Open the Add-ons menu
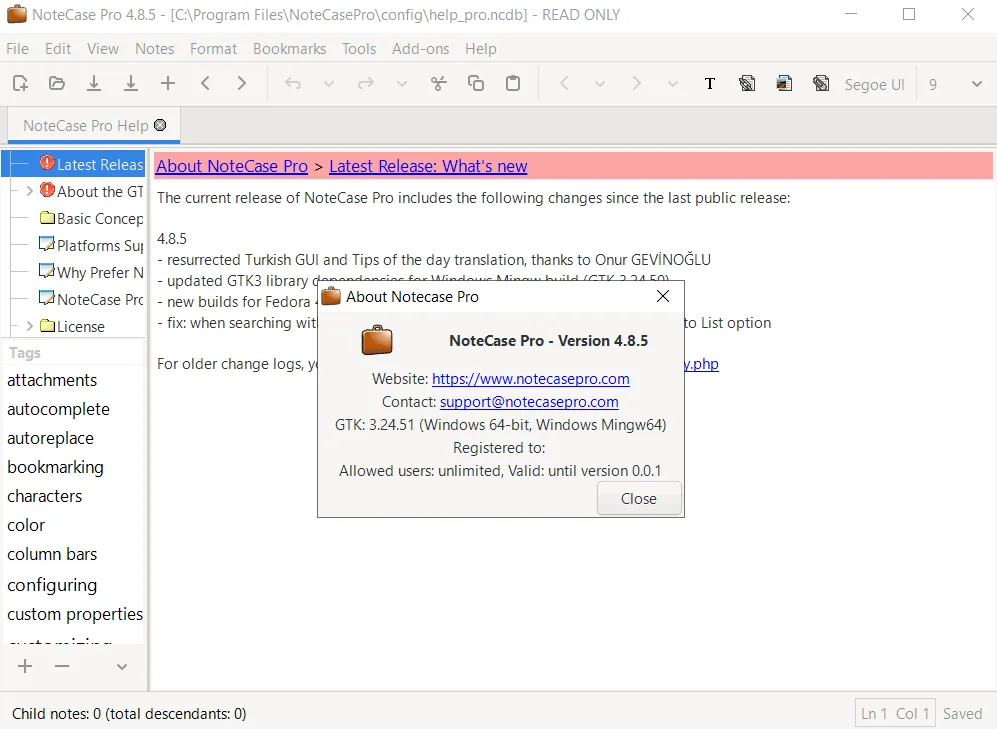The height and width of the screenshot is (729, 997). click(x=420, y=49)
